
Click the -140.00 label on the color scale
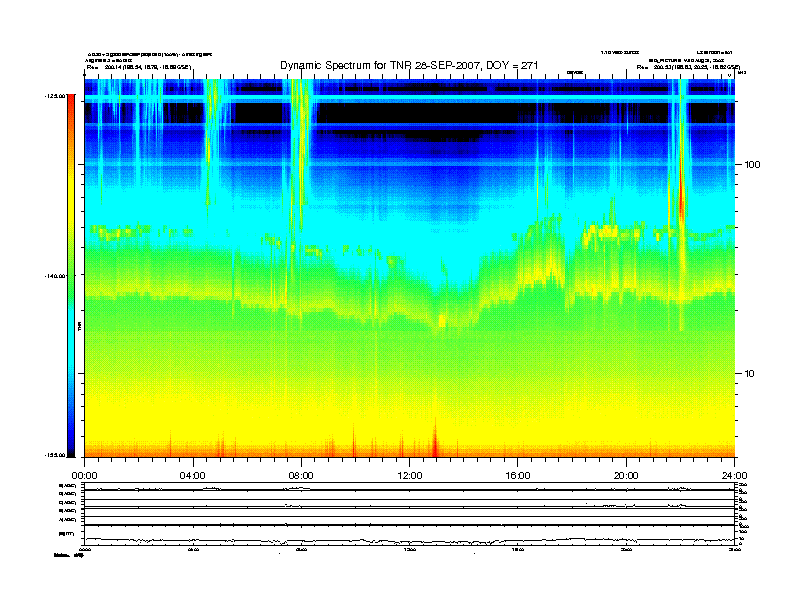coord(56,276)
